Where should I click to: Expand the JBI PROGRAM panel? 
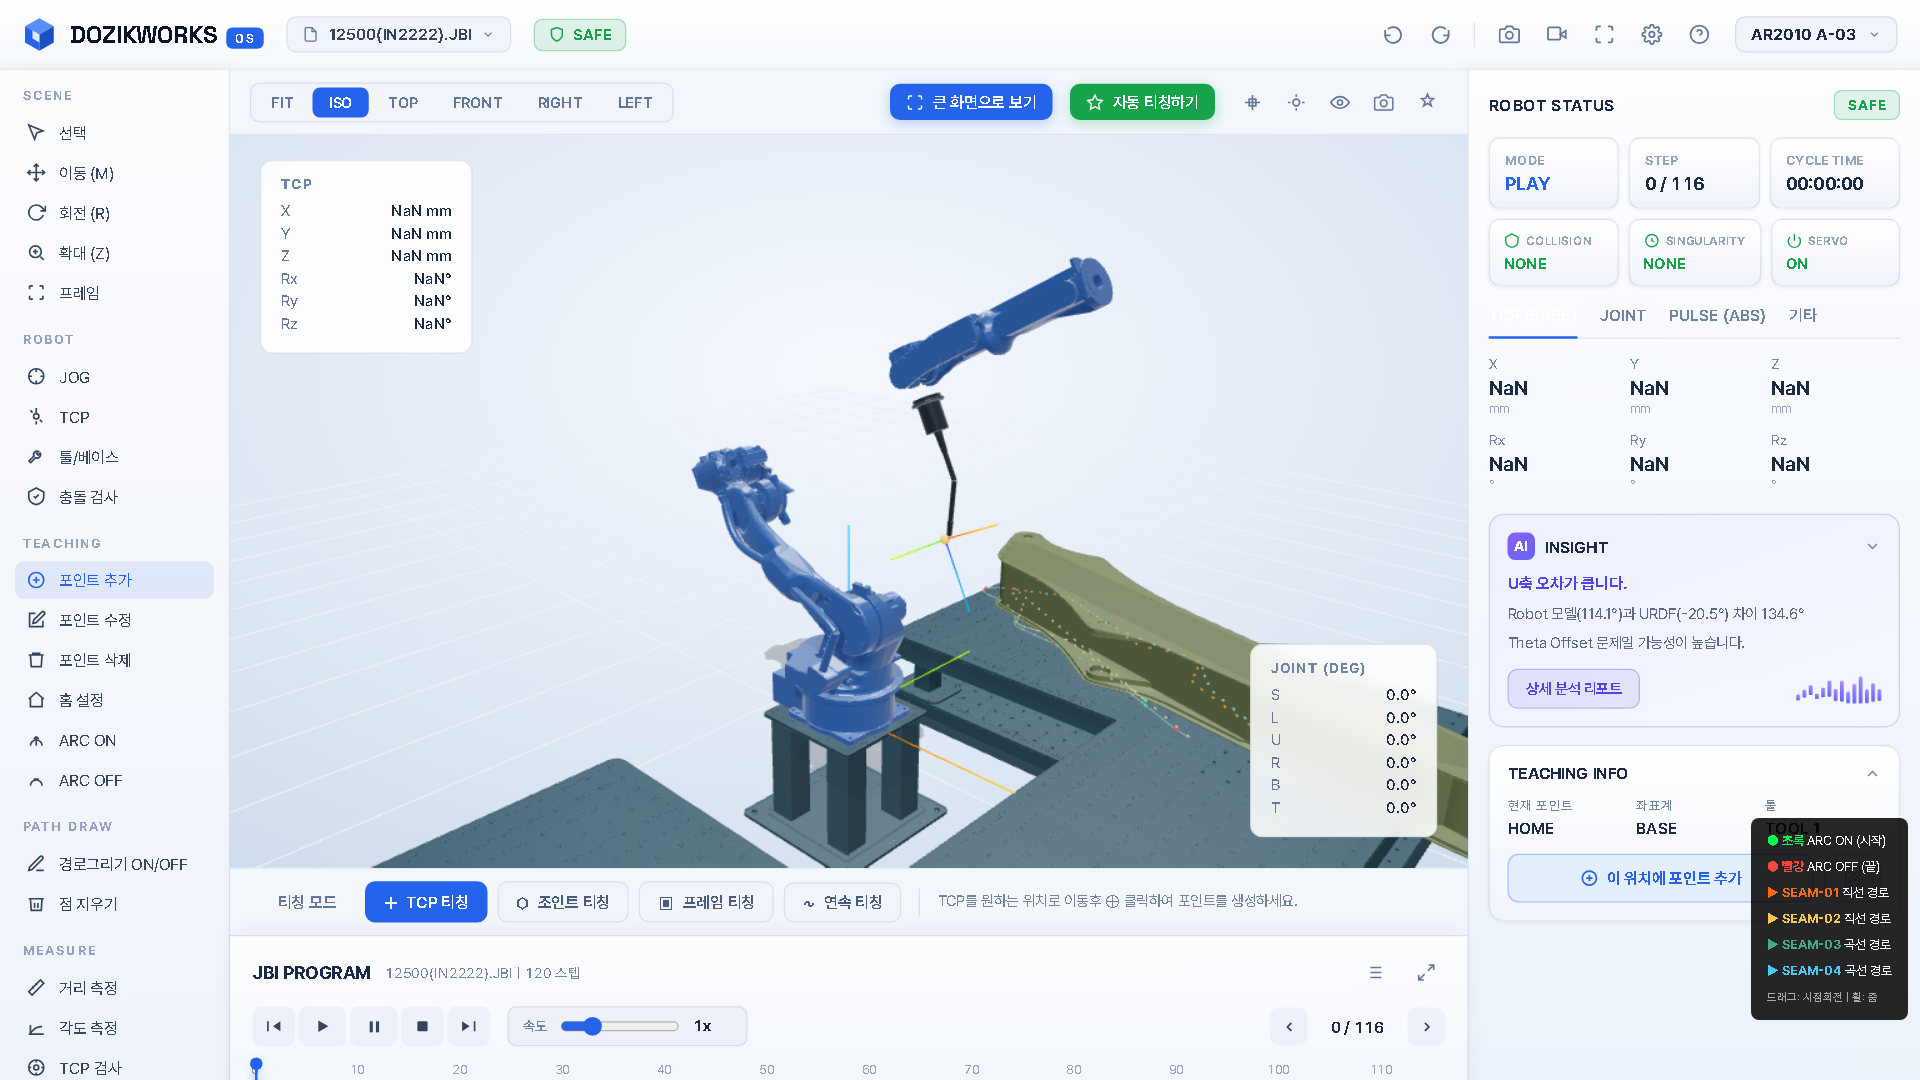[1426, 973]
